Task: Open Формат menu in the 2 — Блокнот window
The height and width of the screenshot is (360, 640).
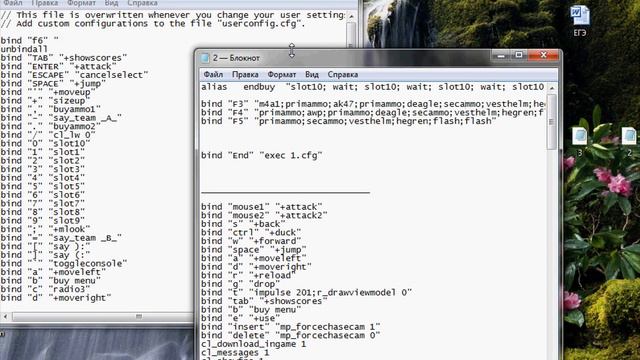Action: click(x=282, y=74)
